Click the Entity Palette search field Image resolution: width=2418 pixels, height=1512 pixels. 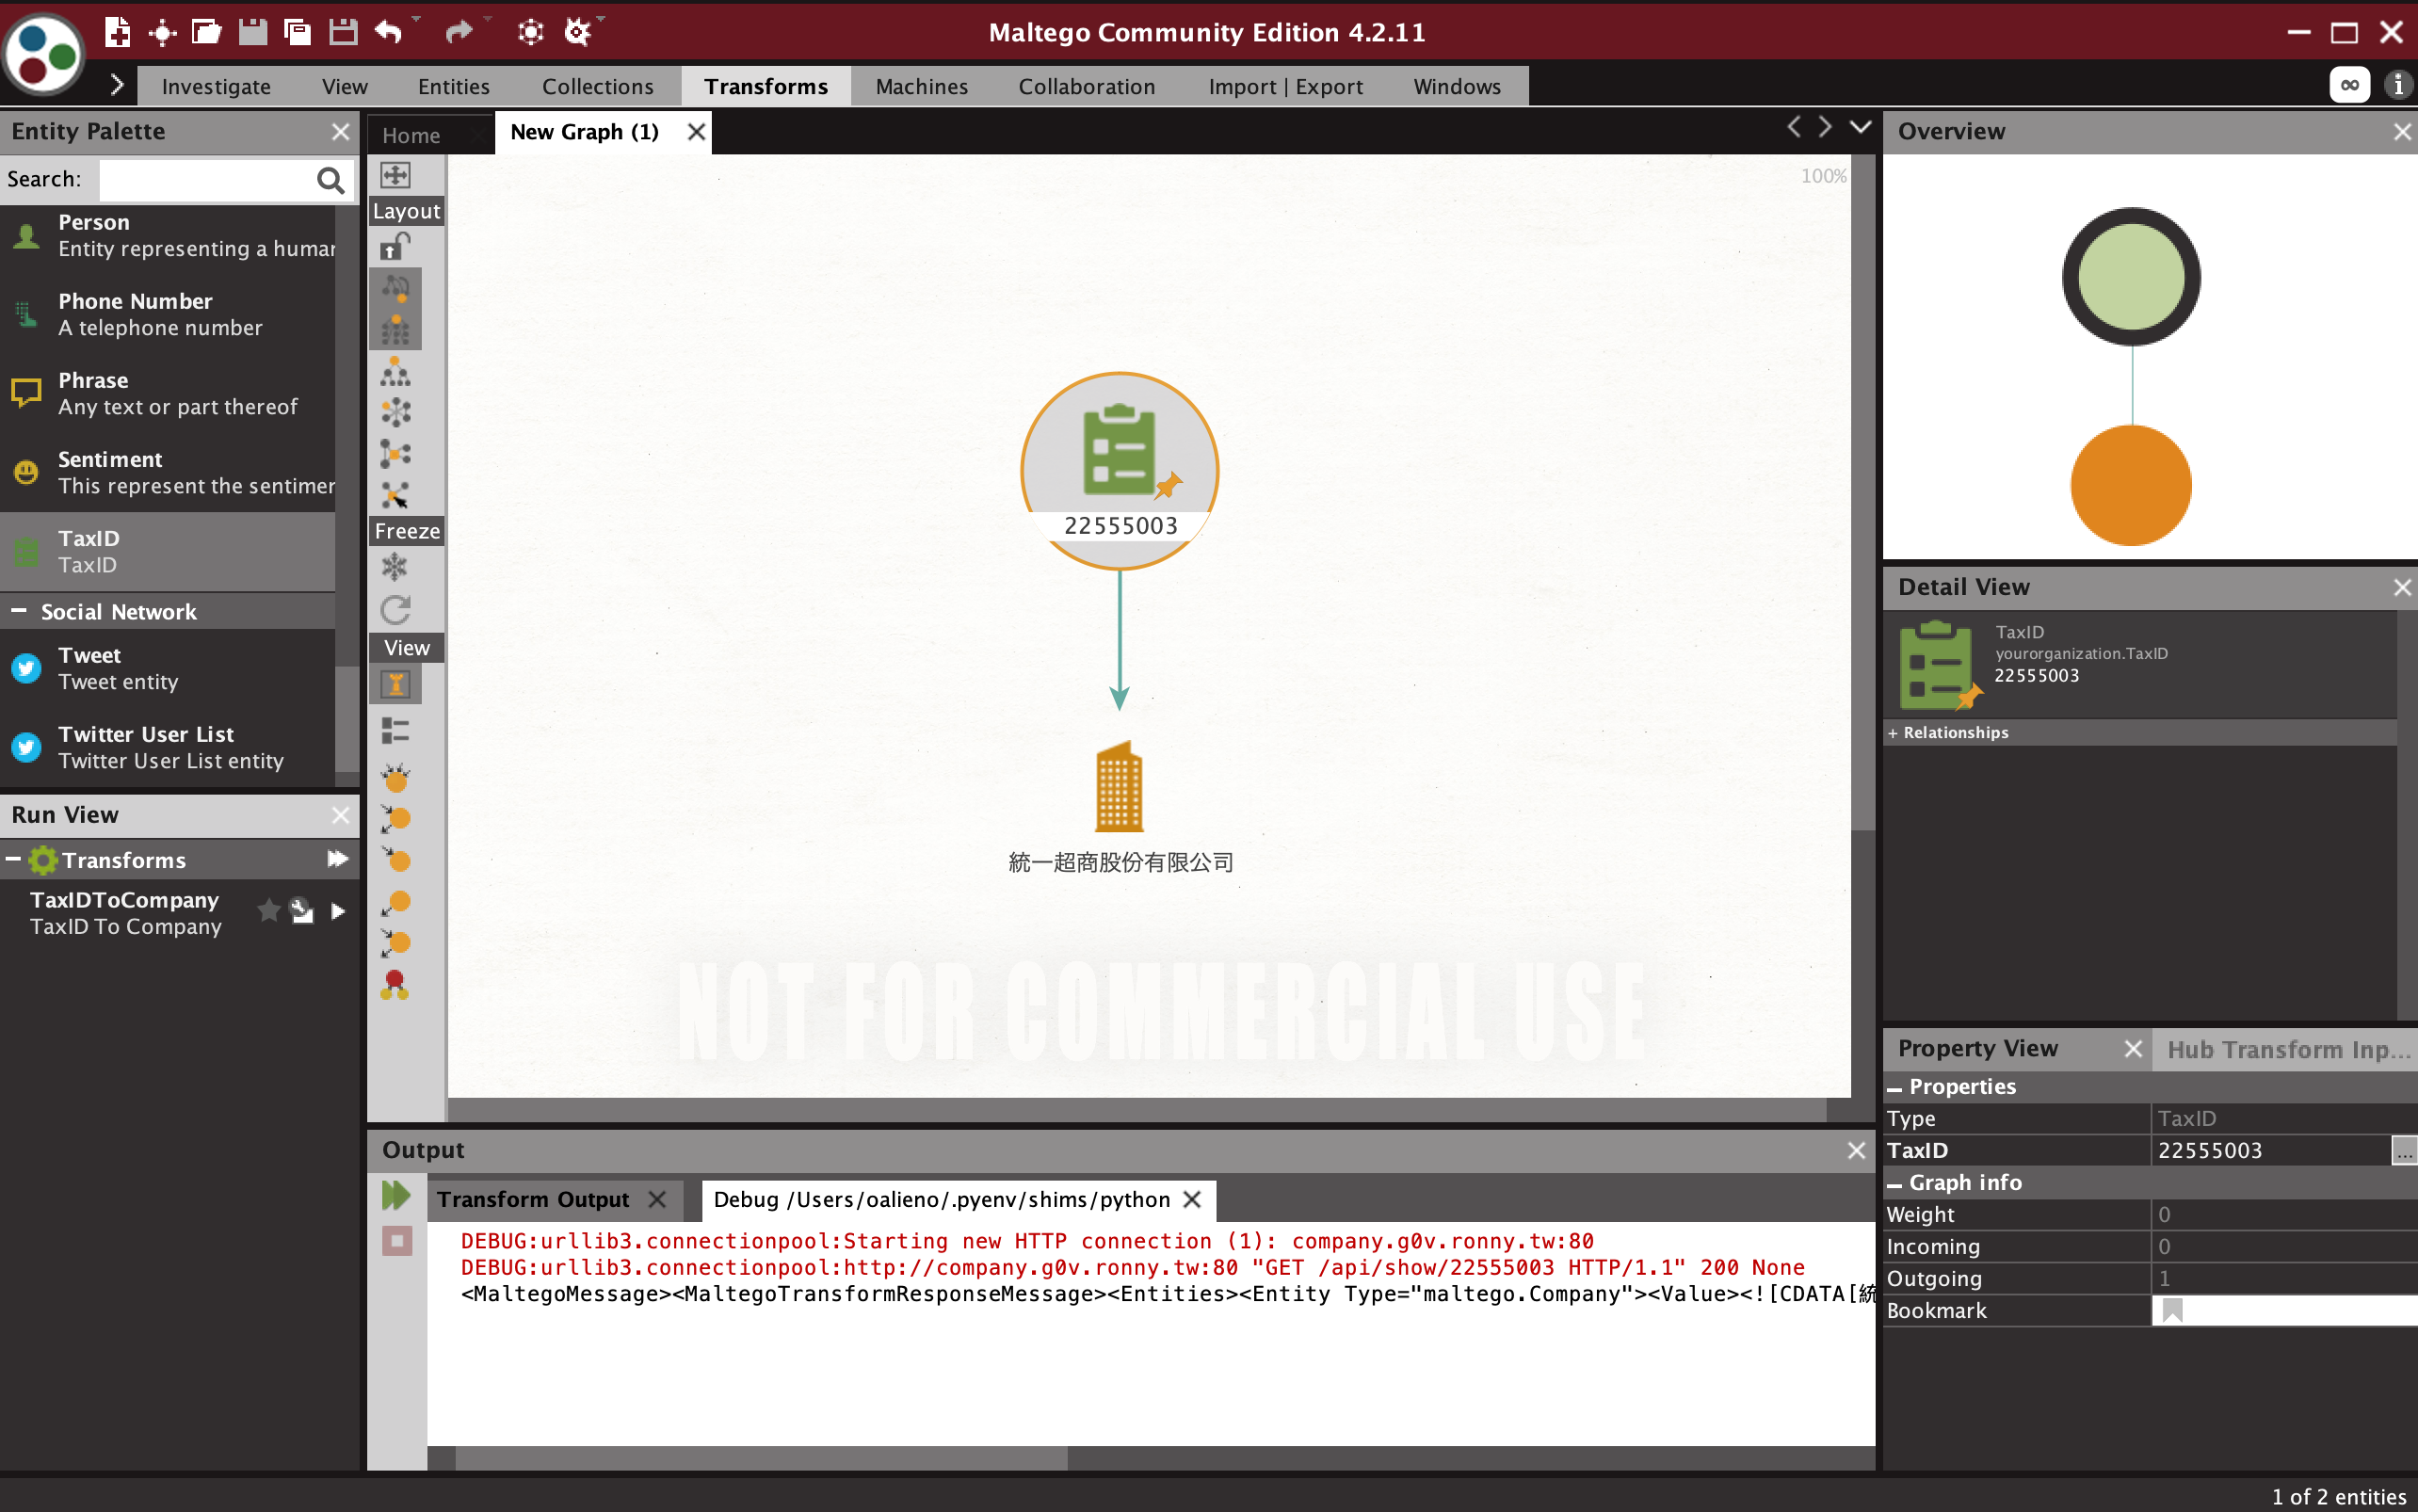click(206, 180)
